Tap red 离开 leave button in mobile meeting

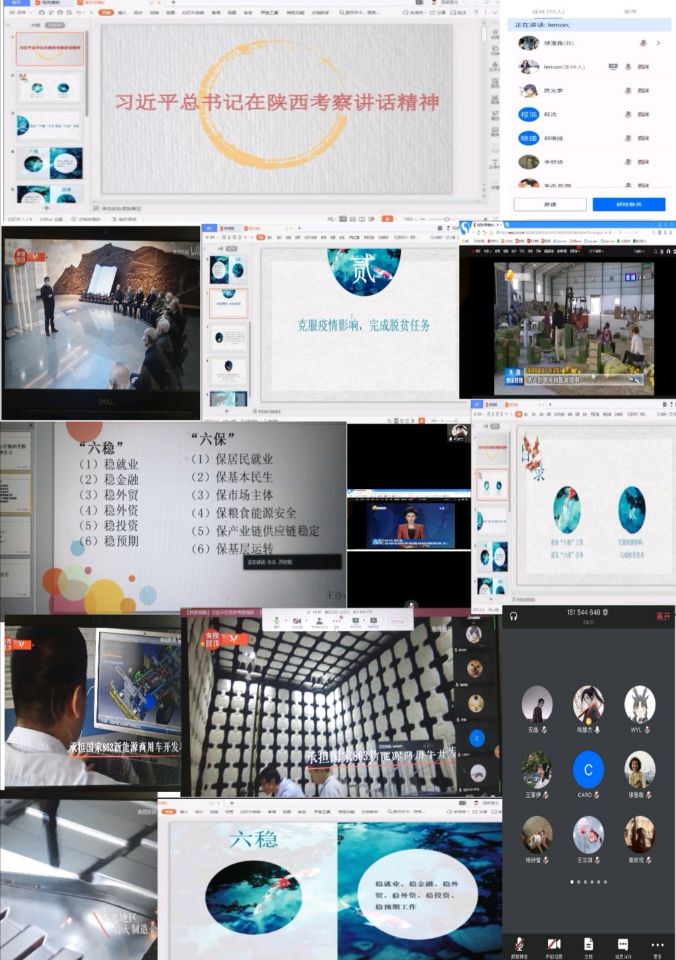[x=663, y=617]
